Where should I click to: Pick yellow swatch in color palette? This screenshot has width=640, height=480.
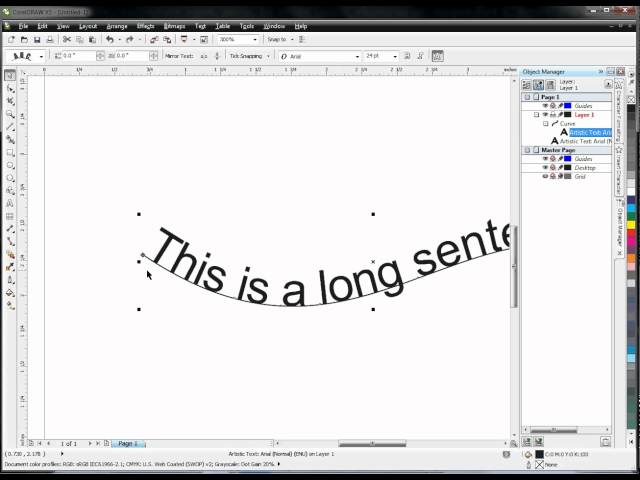pos(631,224)
